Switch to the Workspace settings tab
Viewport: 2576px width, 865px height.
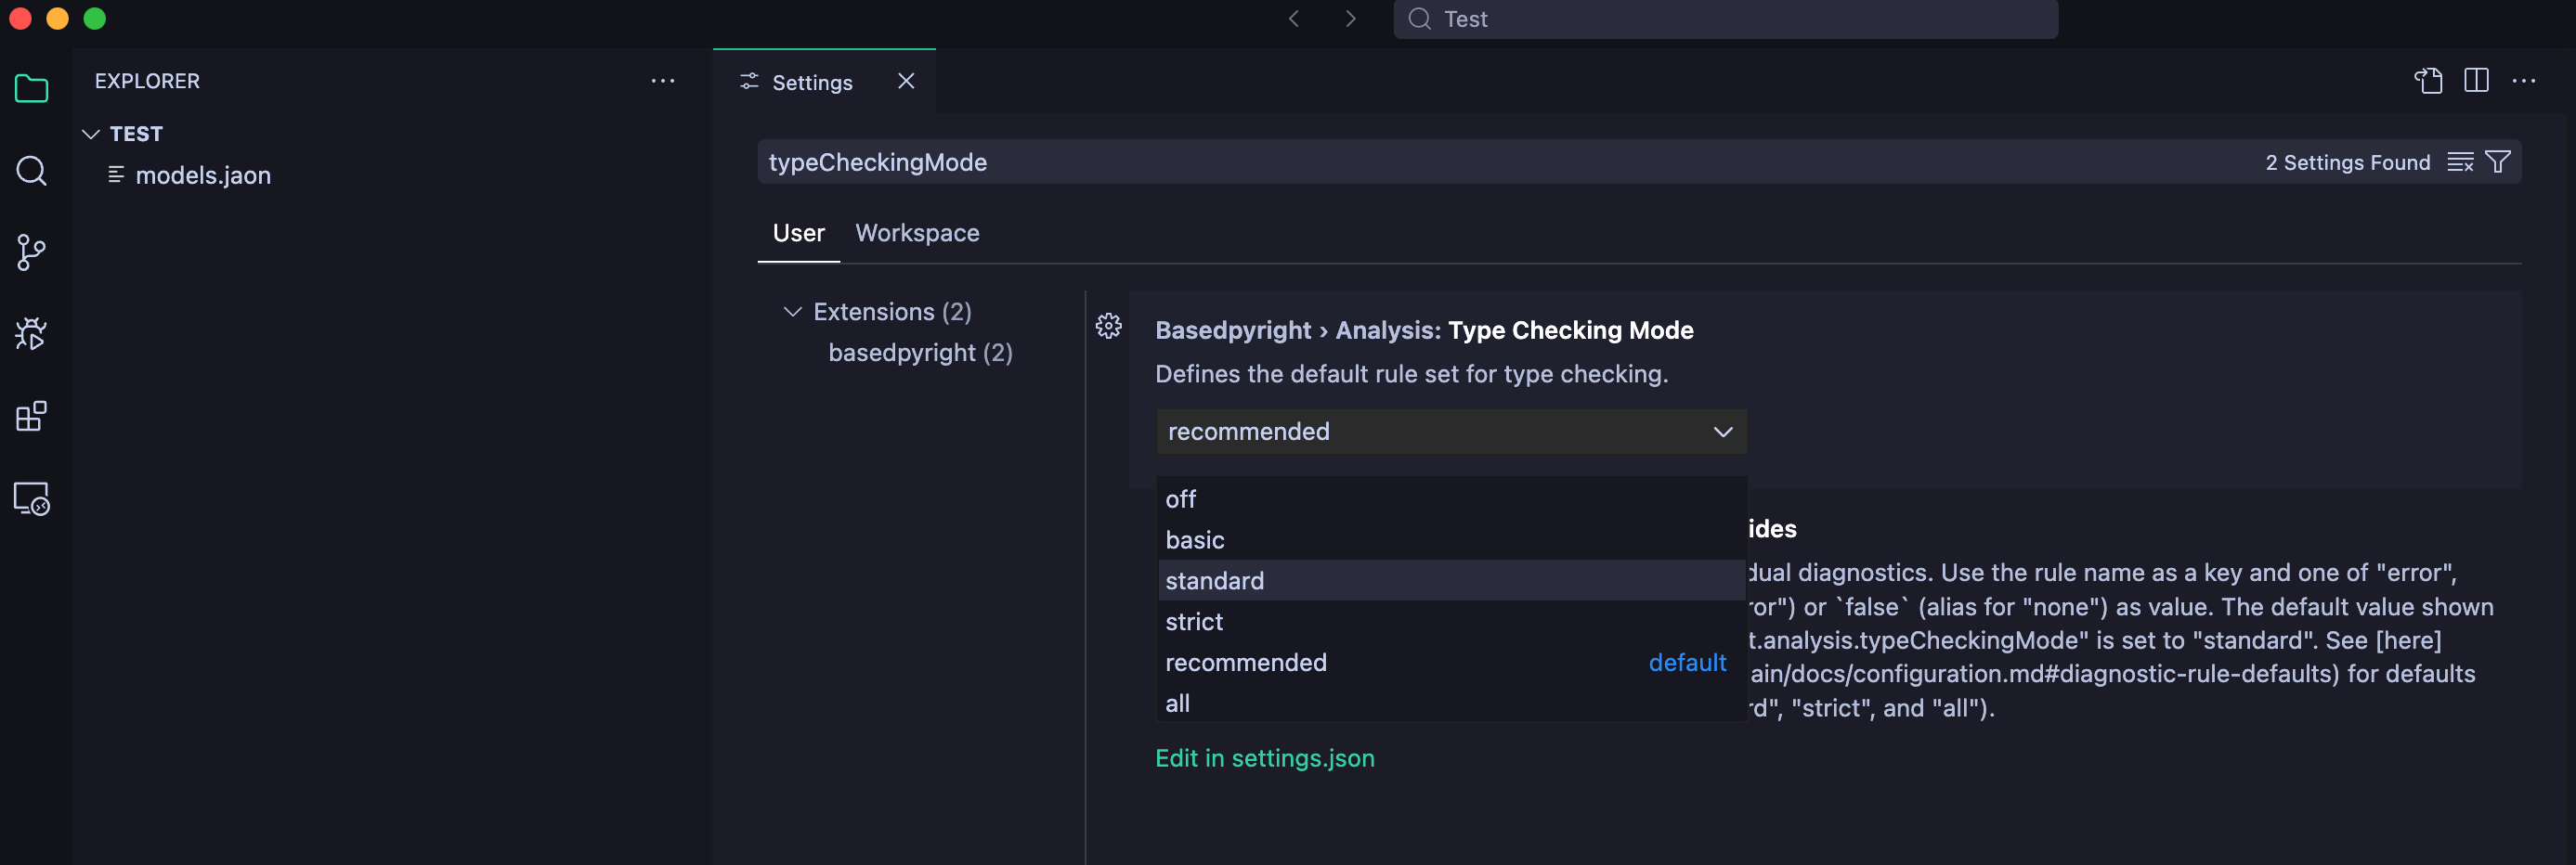(916, 233)
